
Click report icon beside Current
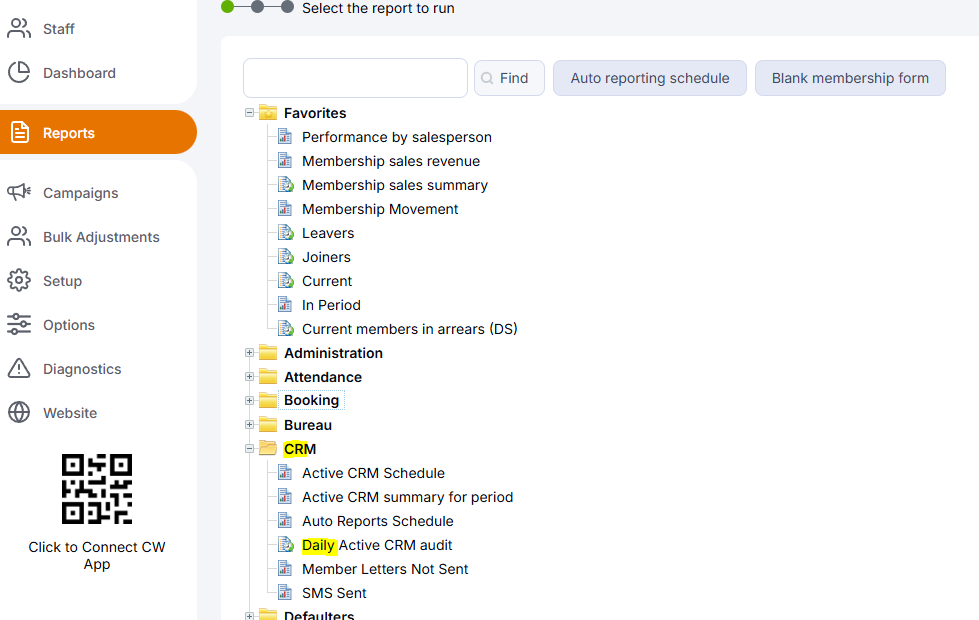285,280
